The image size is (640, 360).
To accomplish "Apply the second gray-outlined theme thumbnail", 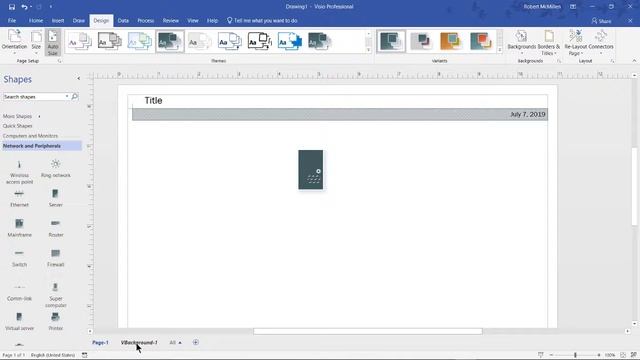I will coord(110,41).
